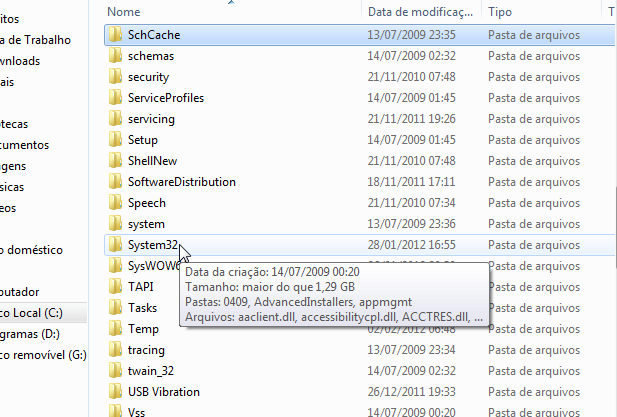Select the Tasks folder name
Viewport: 617px width, 417px height.
click(x=142, y=308)
